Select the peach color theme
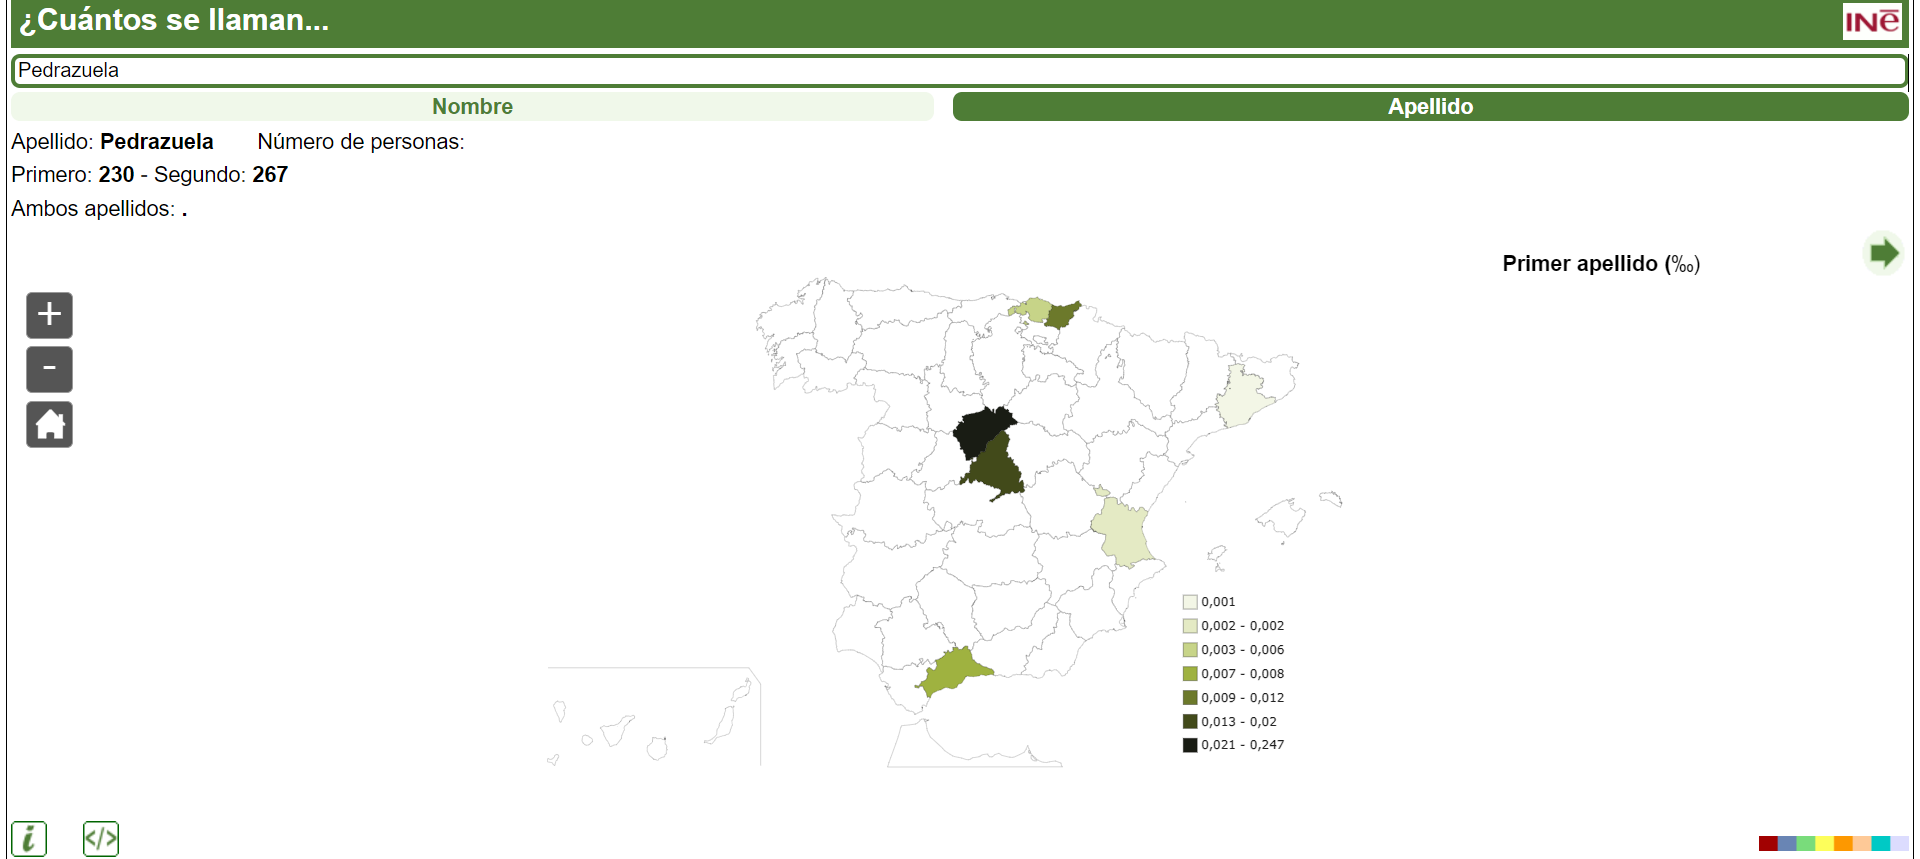Viewport: 1920px width, 859px height. pos(1862,843)
